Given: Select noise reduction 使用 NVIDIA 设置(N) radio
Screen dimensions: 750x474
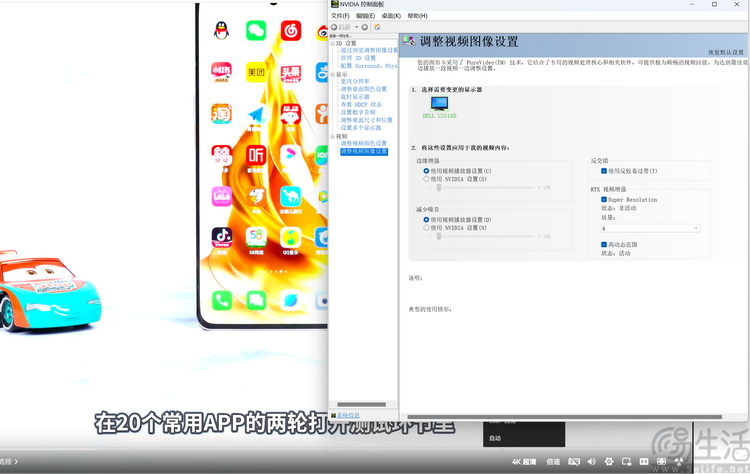Looking at the screenshot, I should pos(426,228).
